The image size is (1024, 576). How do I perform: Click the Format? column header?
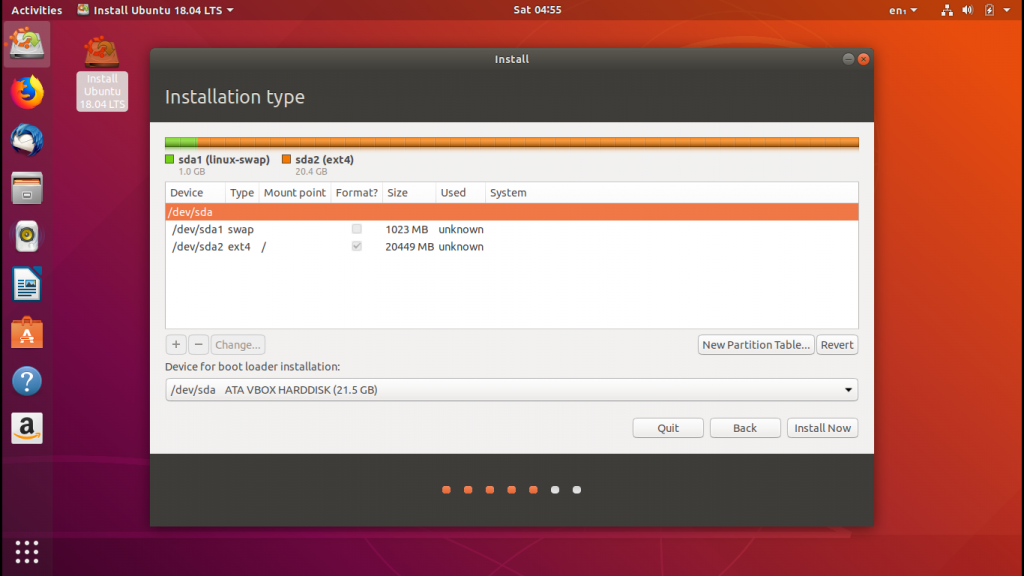tap(357, 193)
